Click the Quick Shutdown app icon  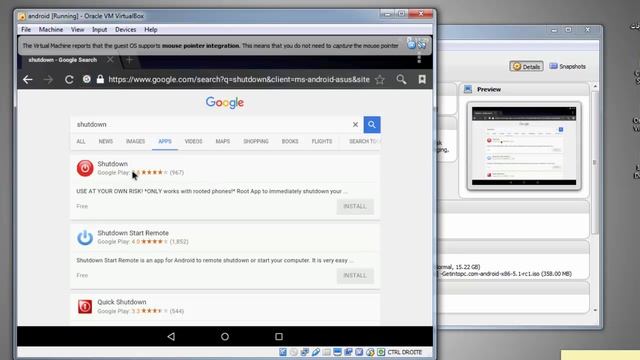tap(85, 307)
